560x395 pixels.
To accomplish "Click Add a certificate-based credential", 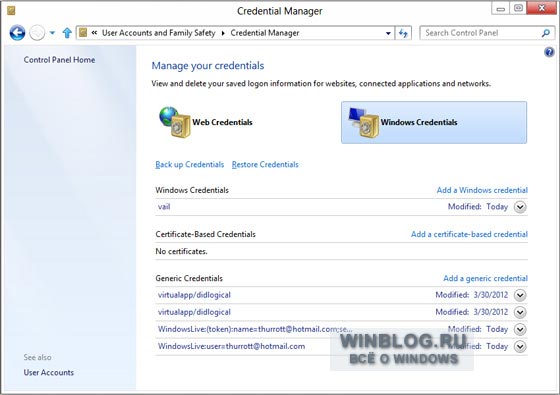I will pyautogui.click(x=469, y=234).
